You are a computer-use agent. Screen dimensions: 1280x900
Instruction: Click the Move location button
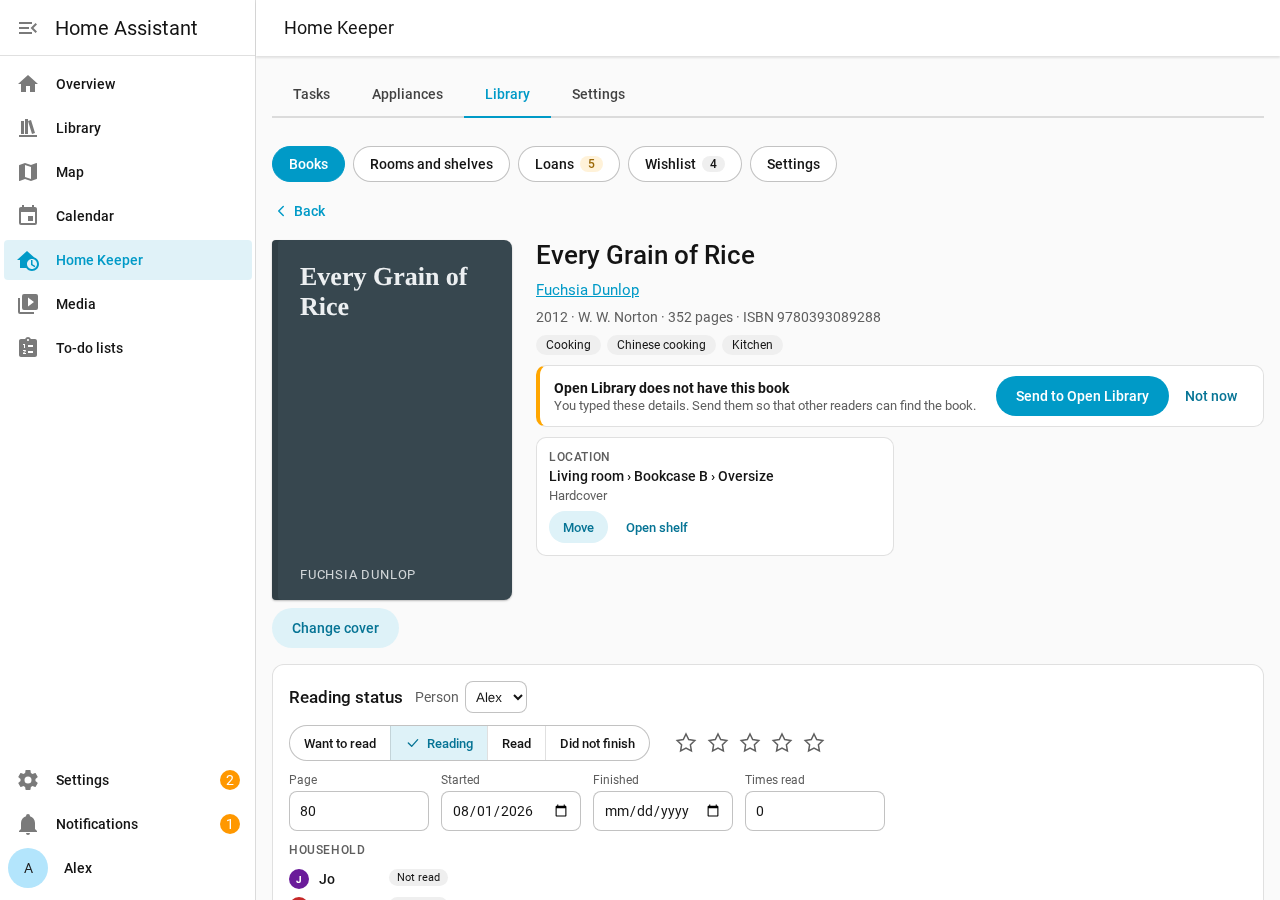click(578, 527)
